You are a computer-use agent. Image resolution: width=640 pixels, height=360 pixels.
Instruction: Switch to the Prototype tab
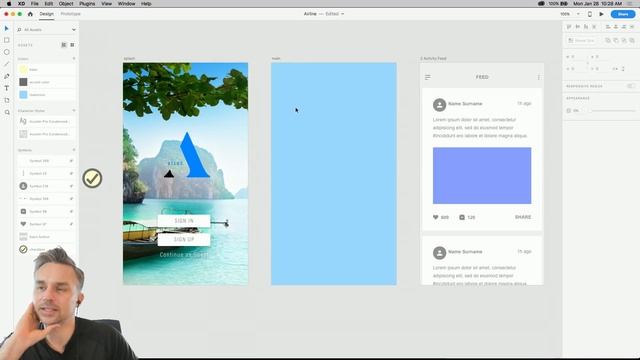[70, 14]
